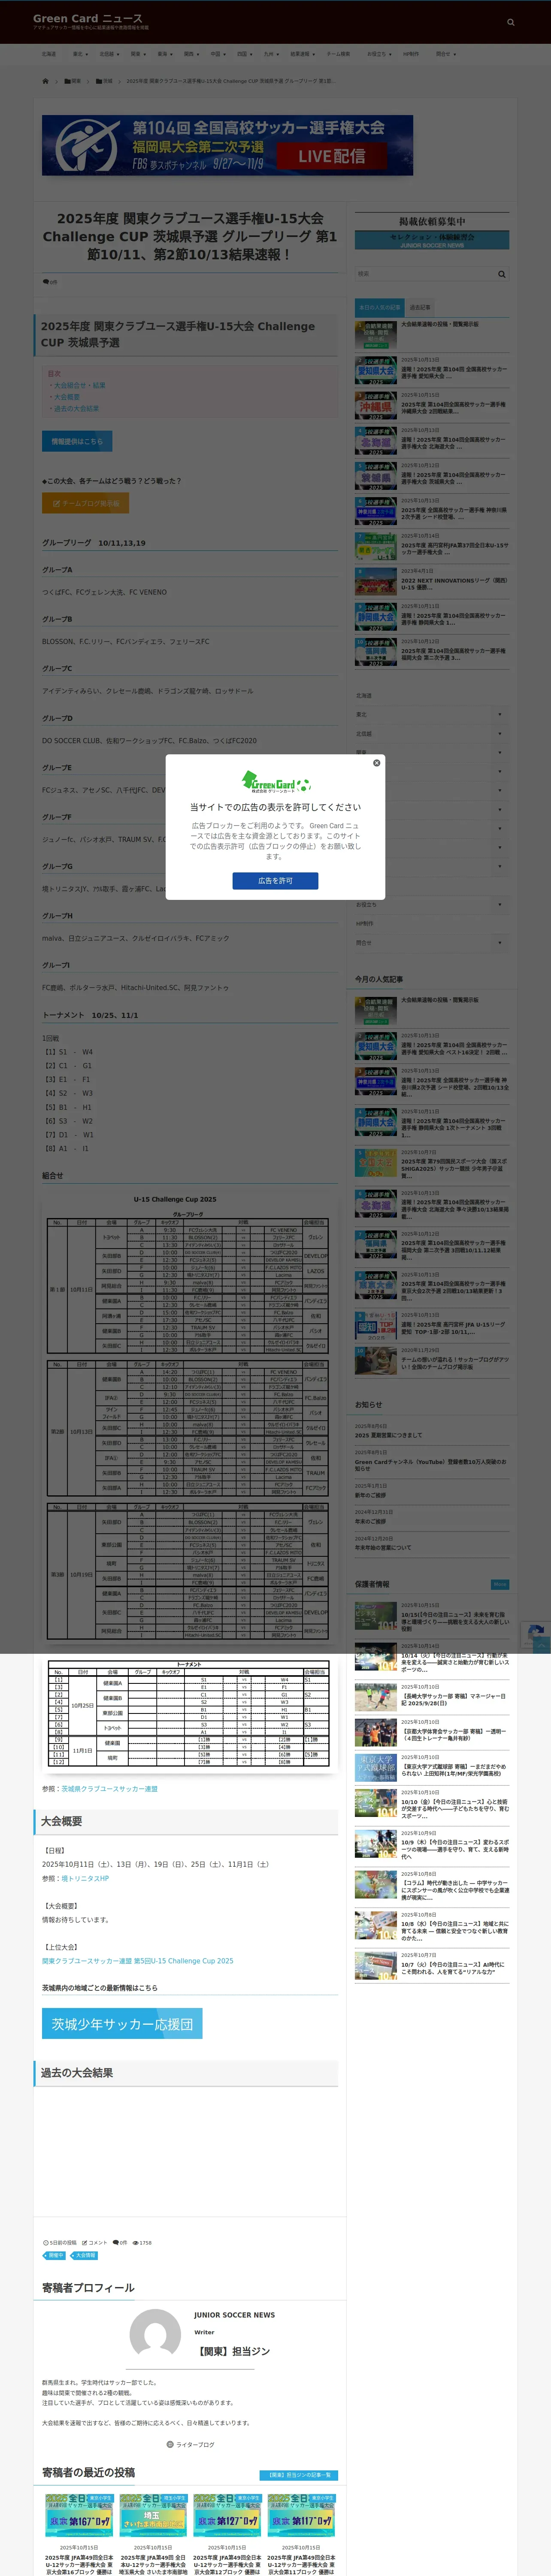Jump to 大会組合せ・結果 in the contents
The image size is (551, 2576).
pyautogui.click(x=79, y=385)
